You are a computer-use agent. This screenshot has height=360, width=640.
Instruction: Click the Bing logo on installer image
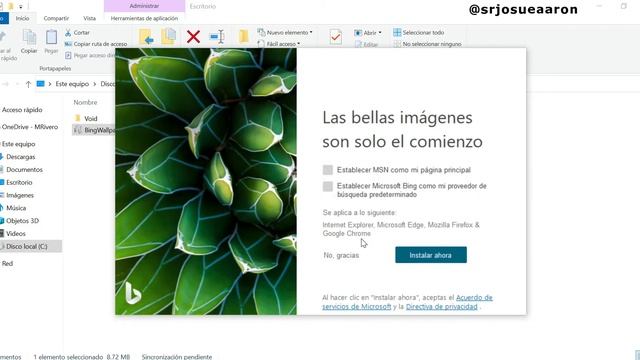(133, 293)
